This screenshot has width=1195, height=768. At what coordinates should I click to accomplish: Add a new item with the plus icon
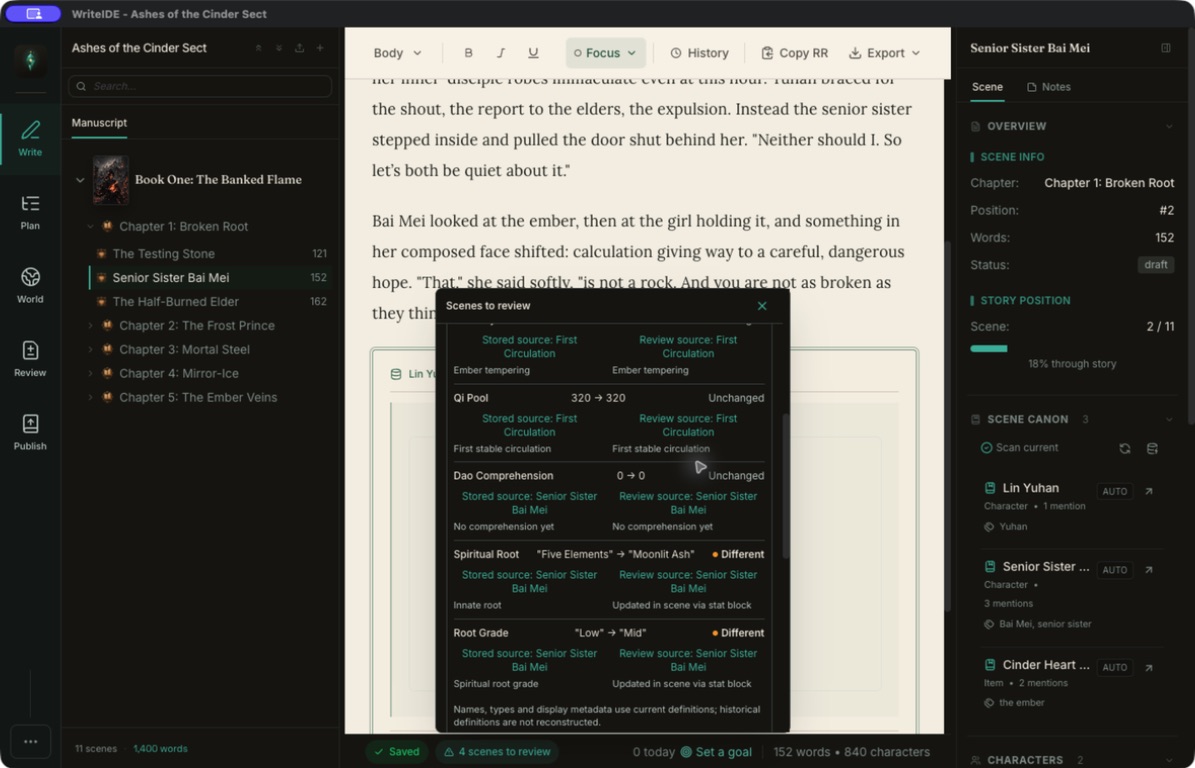point(320,48)
